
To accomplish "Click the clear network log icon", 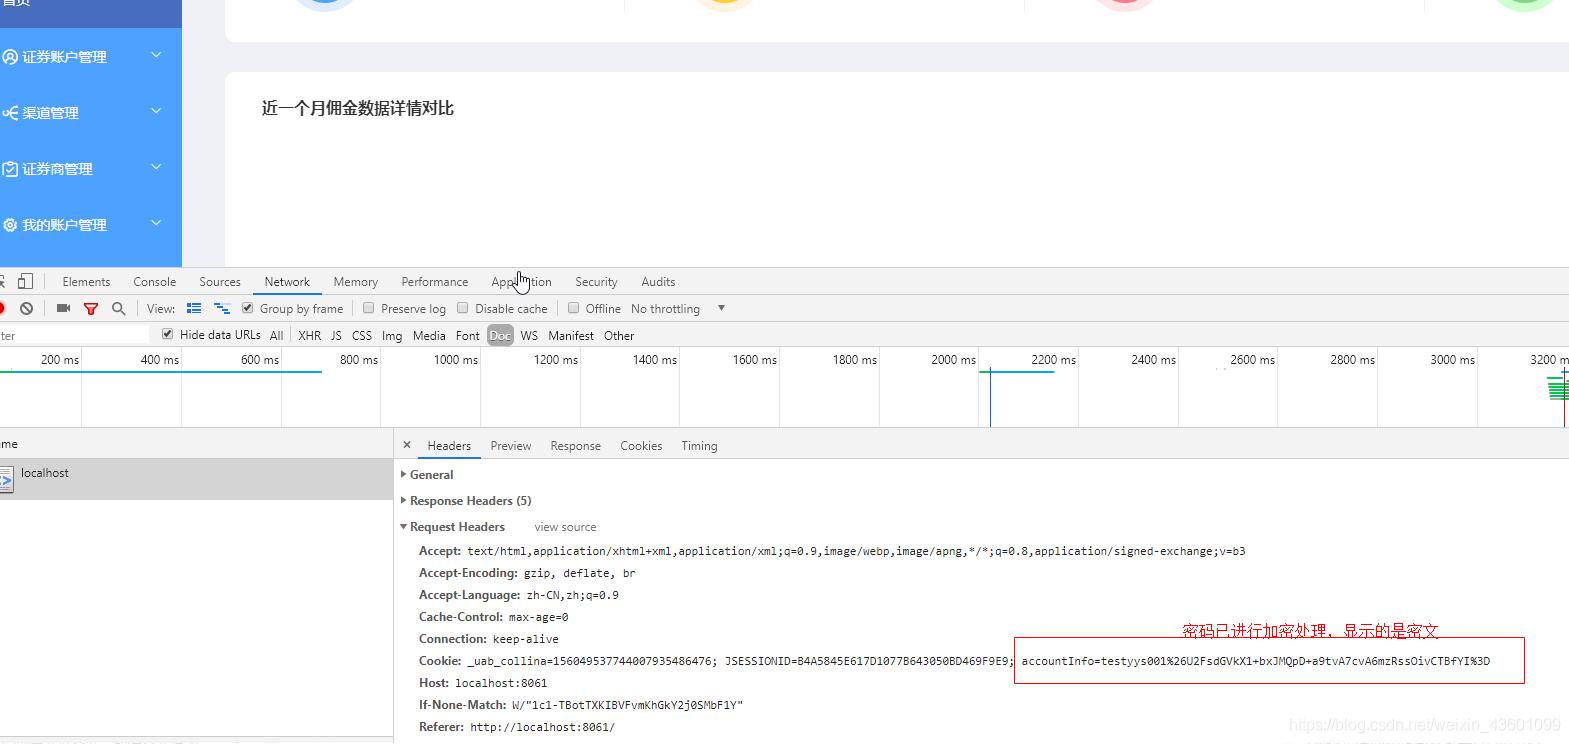I will (x=27, y=309).
